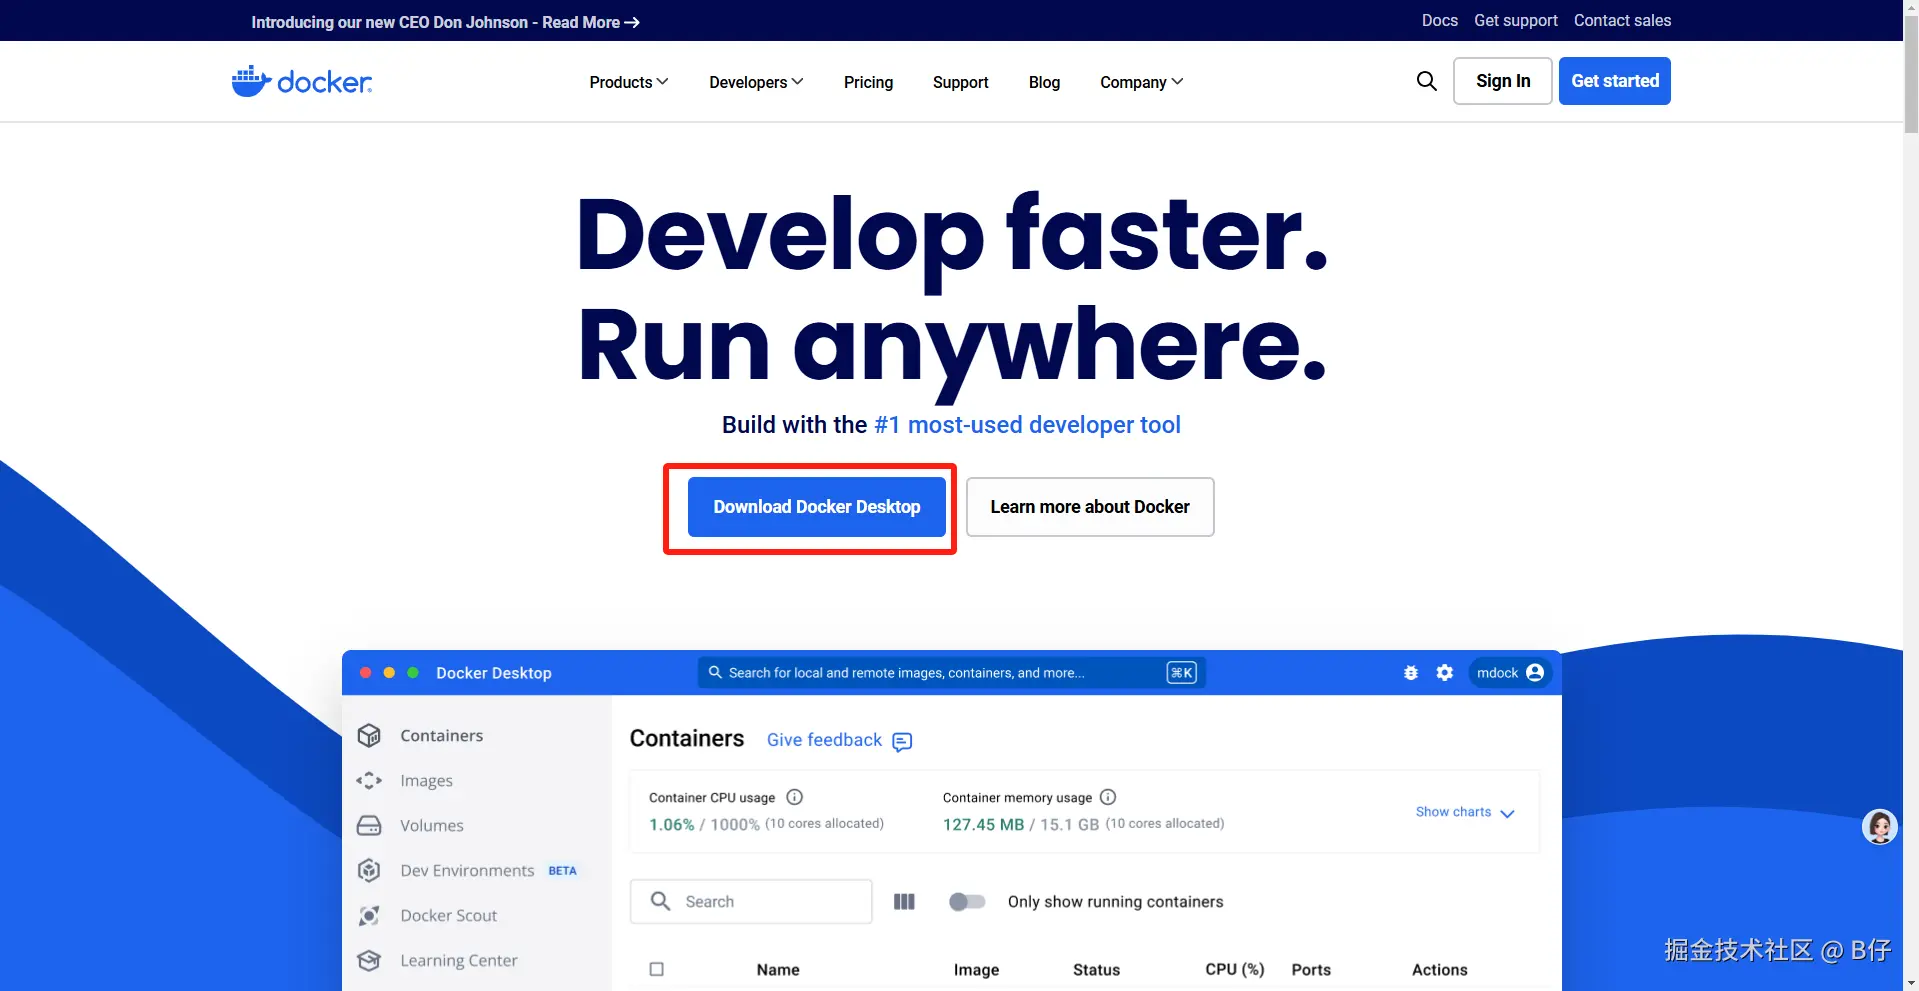Click the scrollbar up arrow
Image resolution: width=1919 pixels, height=991 pixels.
[x=1911, y=8]
